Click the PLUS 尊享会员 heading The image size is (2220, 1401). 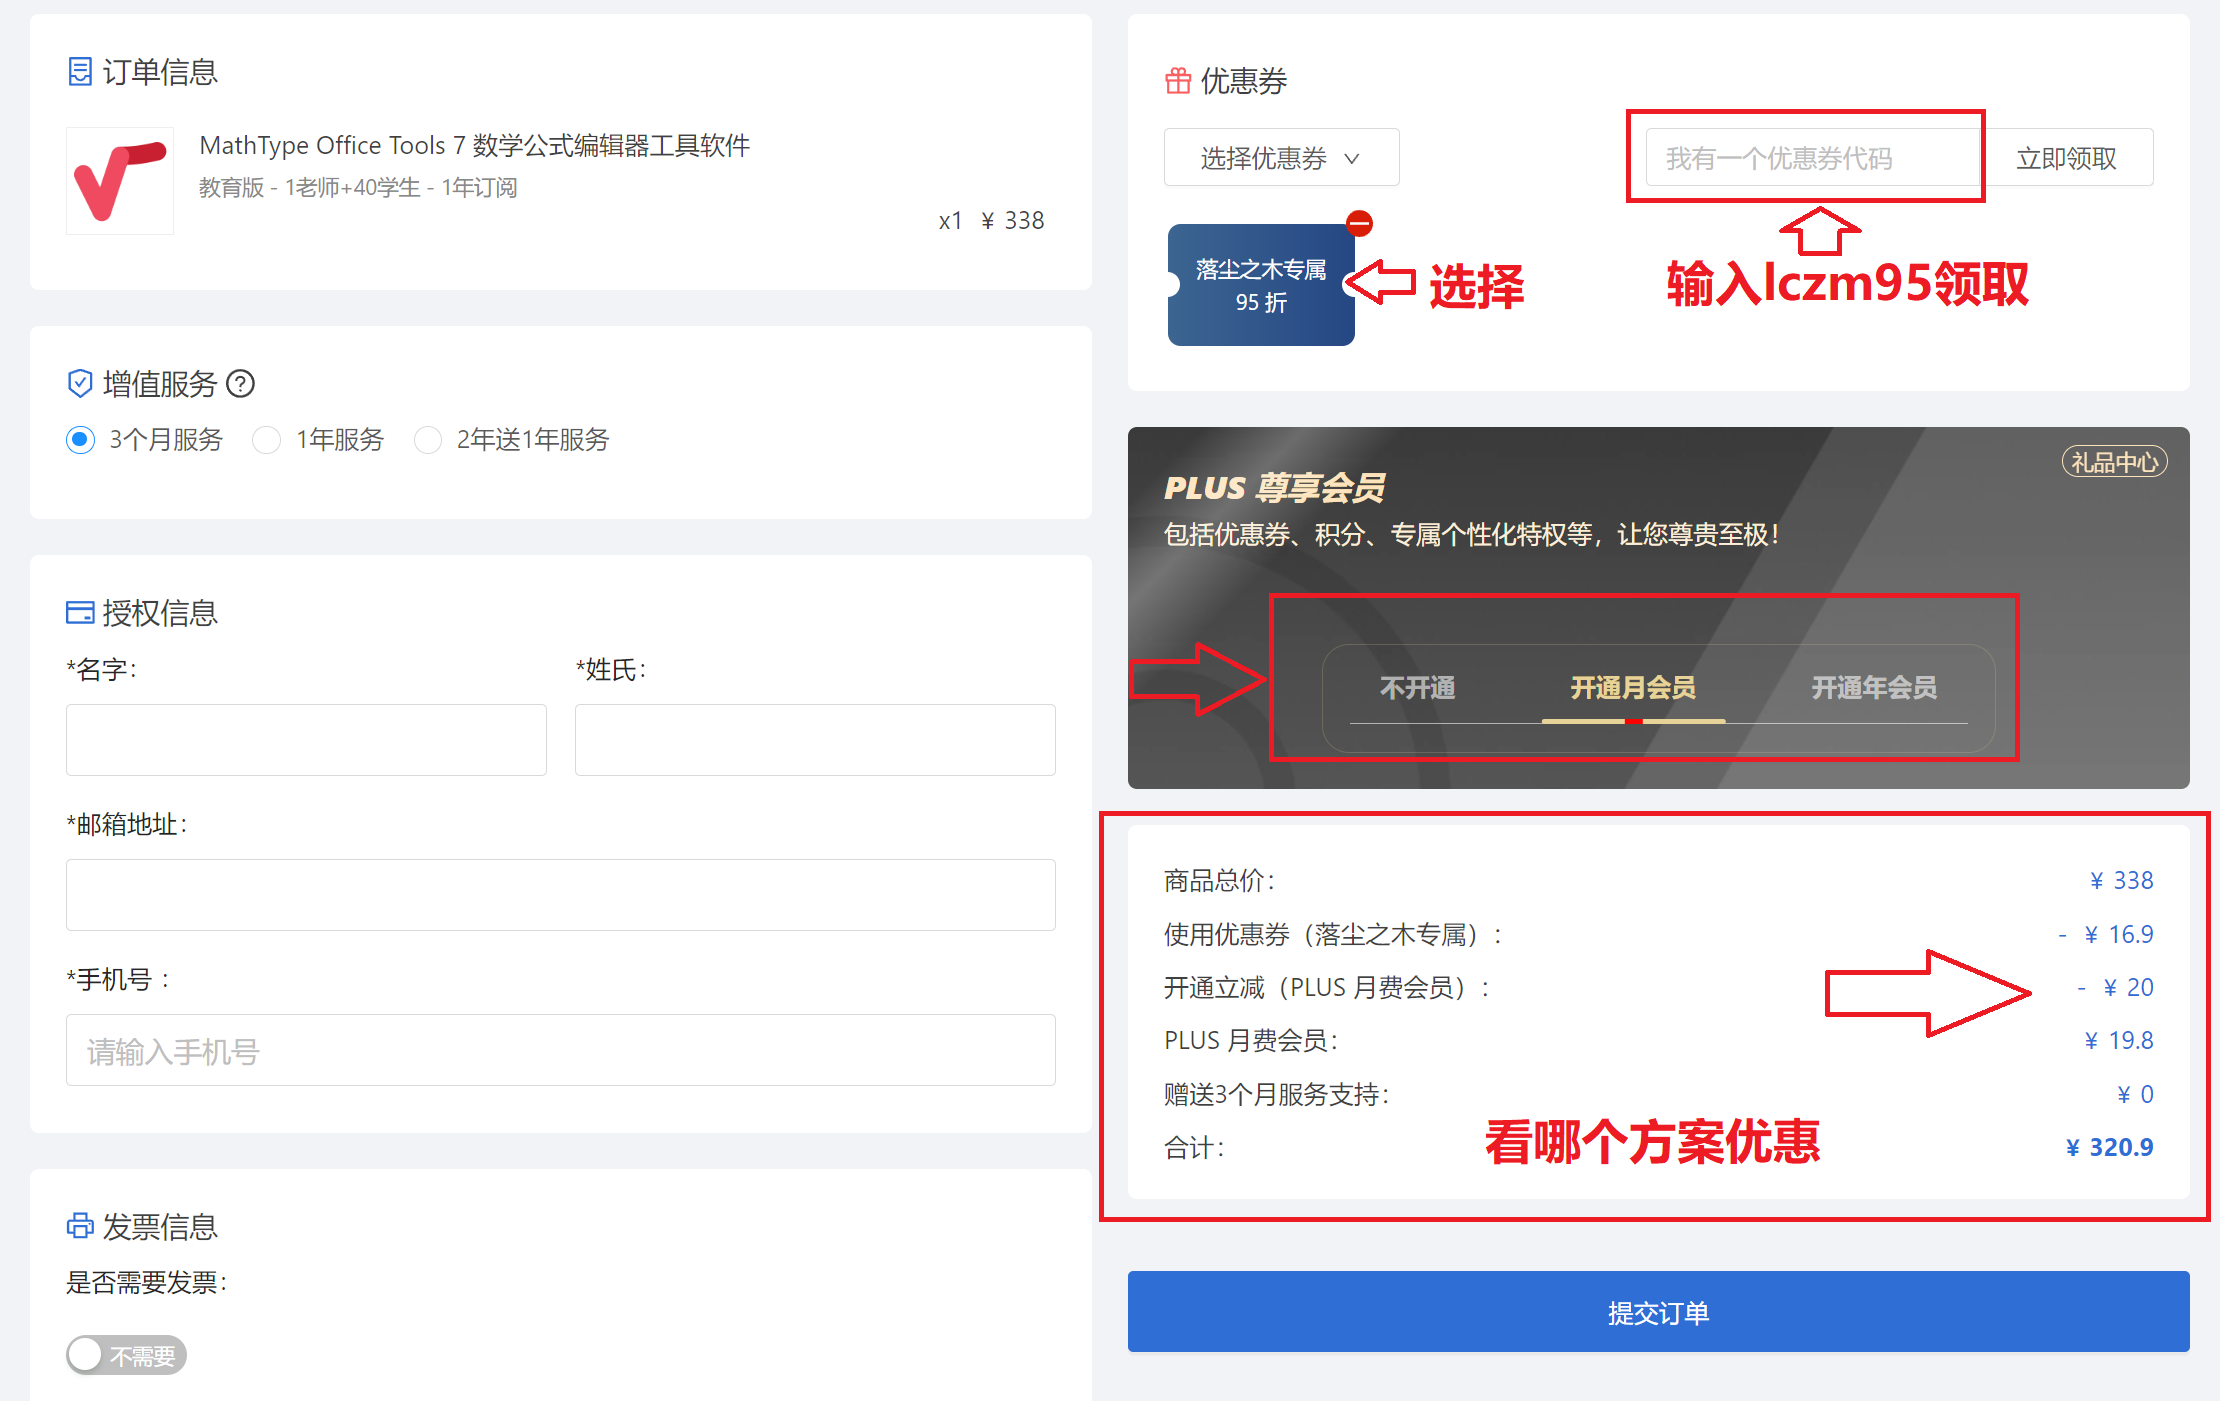(1274, 488)
